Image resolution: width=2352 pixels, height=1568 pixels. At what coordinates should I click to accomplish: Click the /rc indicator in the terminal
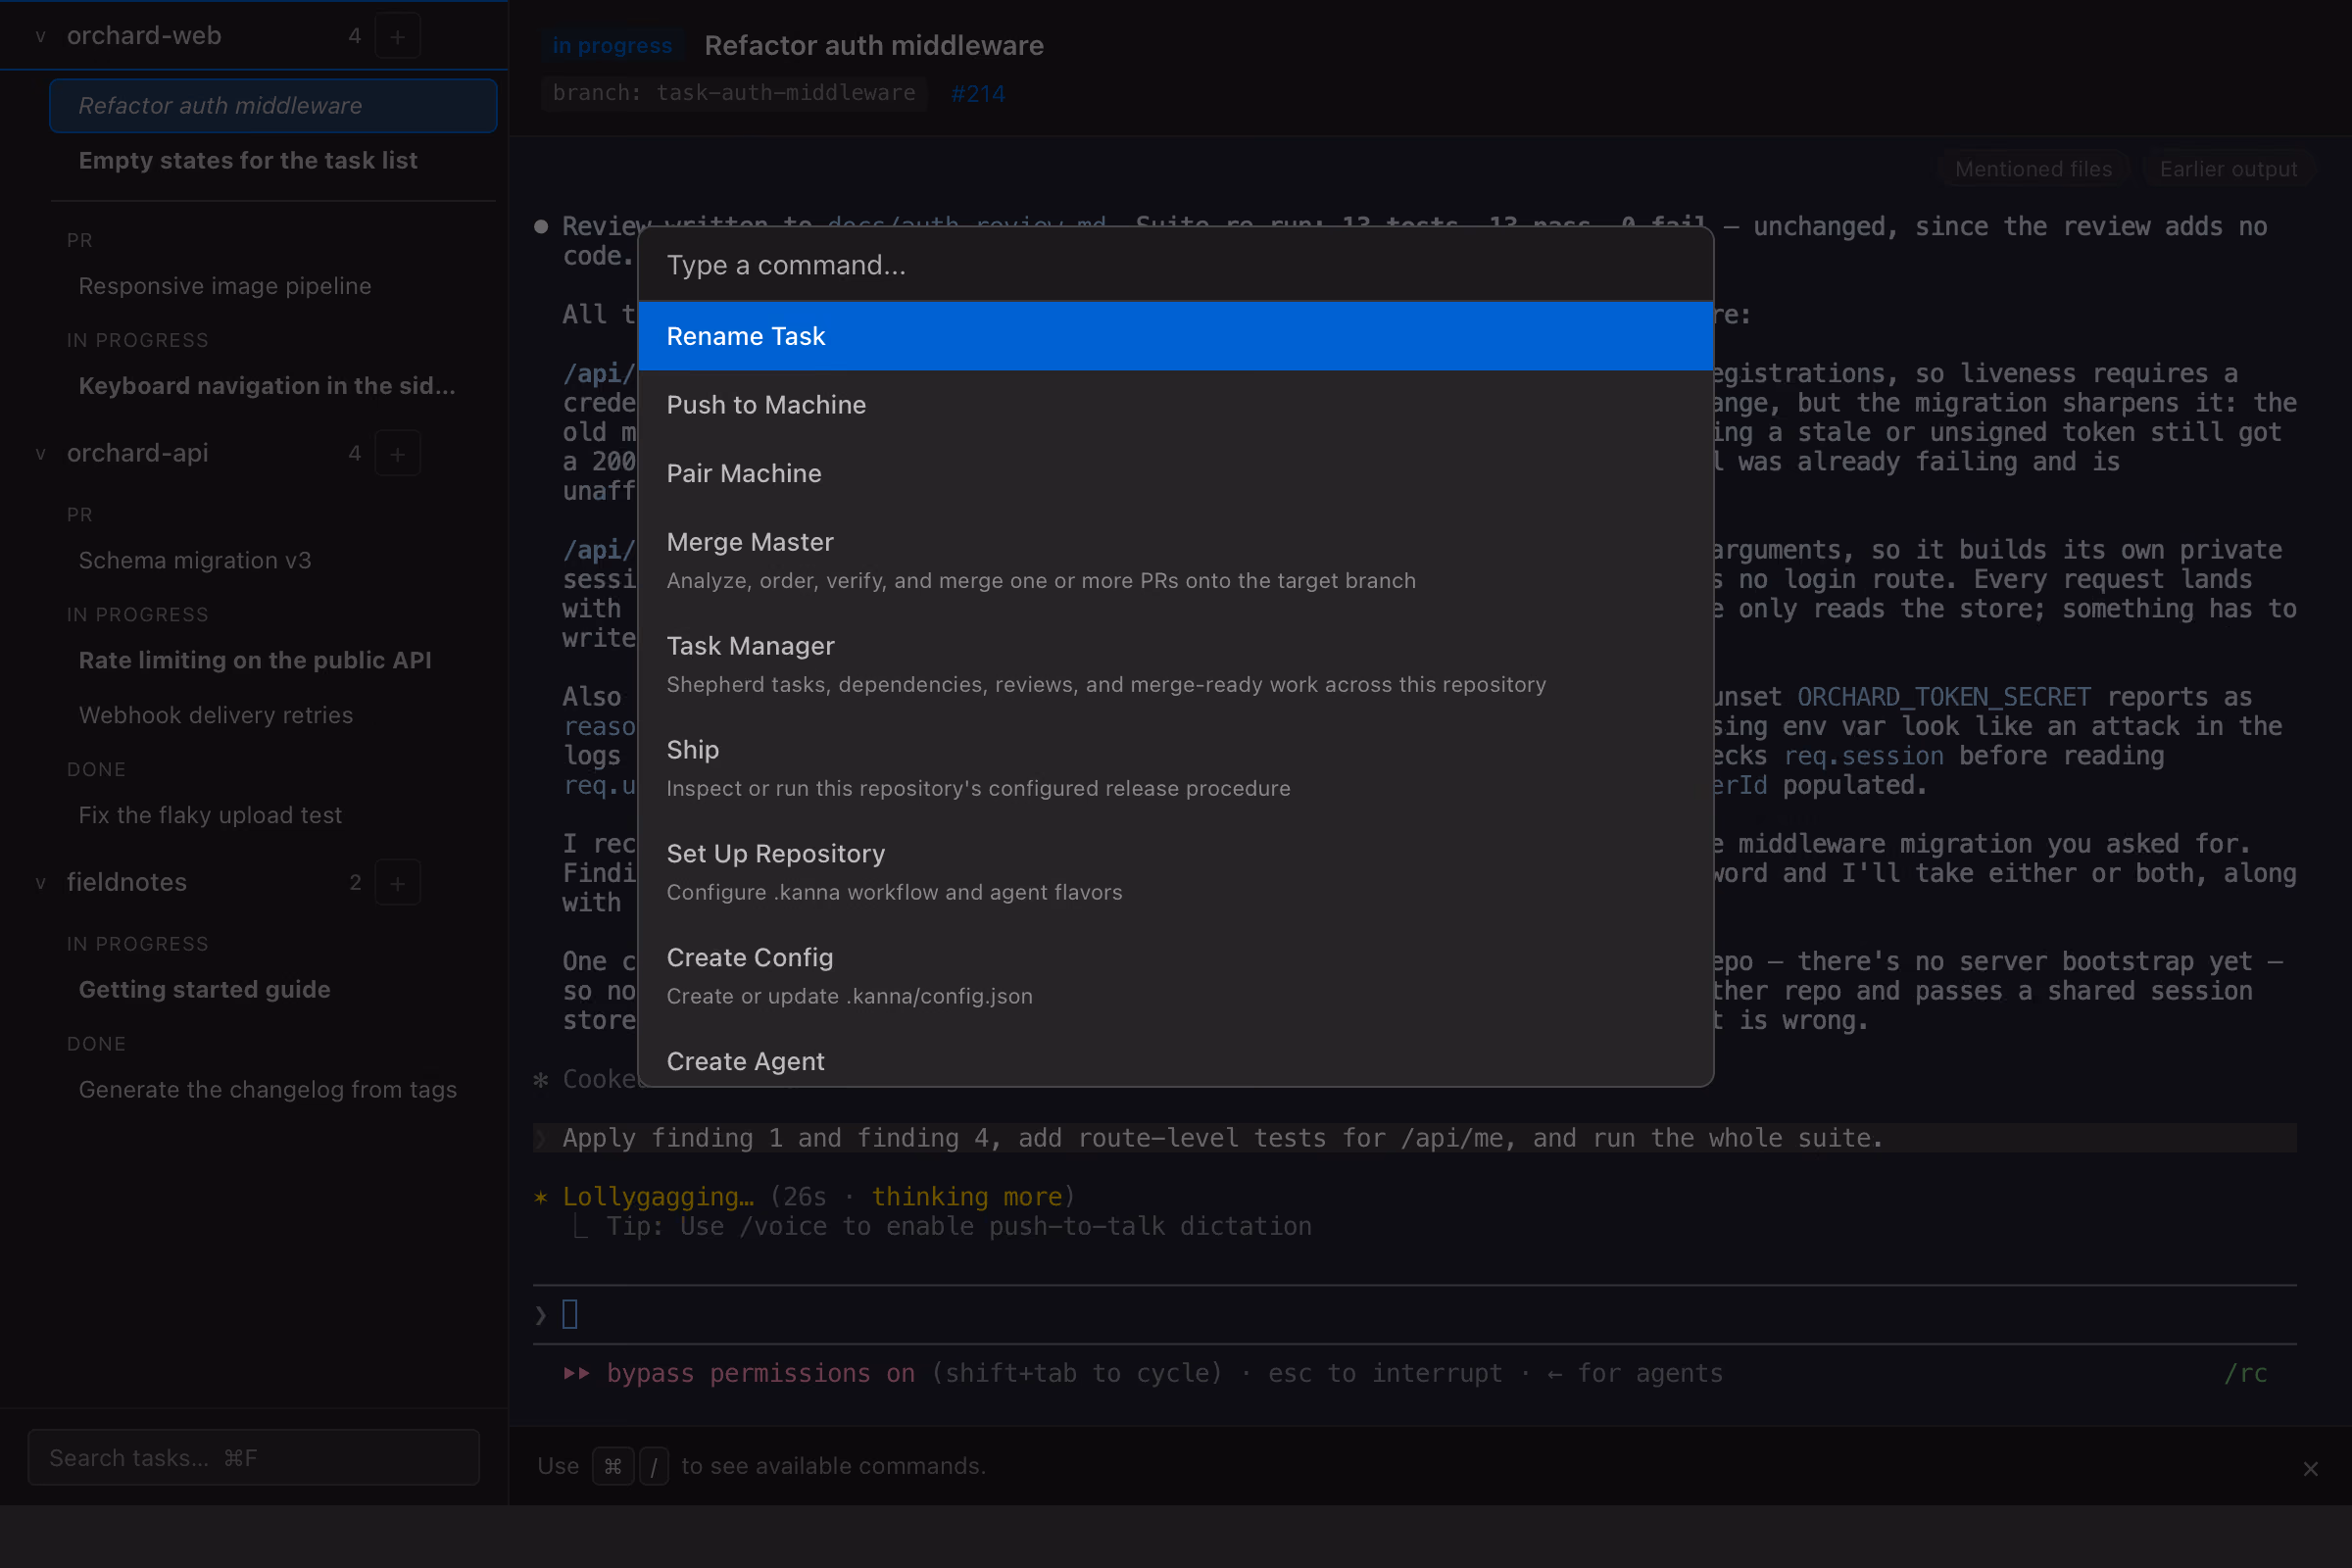pyautogui.click(x=2245, y=1373)
